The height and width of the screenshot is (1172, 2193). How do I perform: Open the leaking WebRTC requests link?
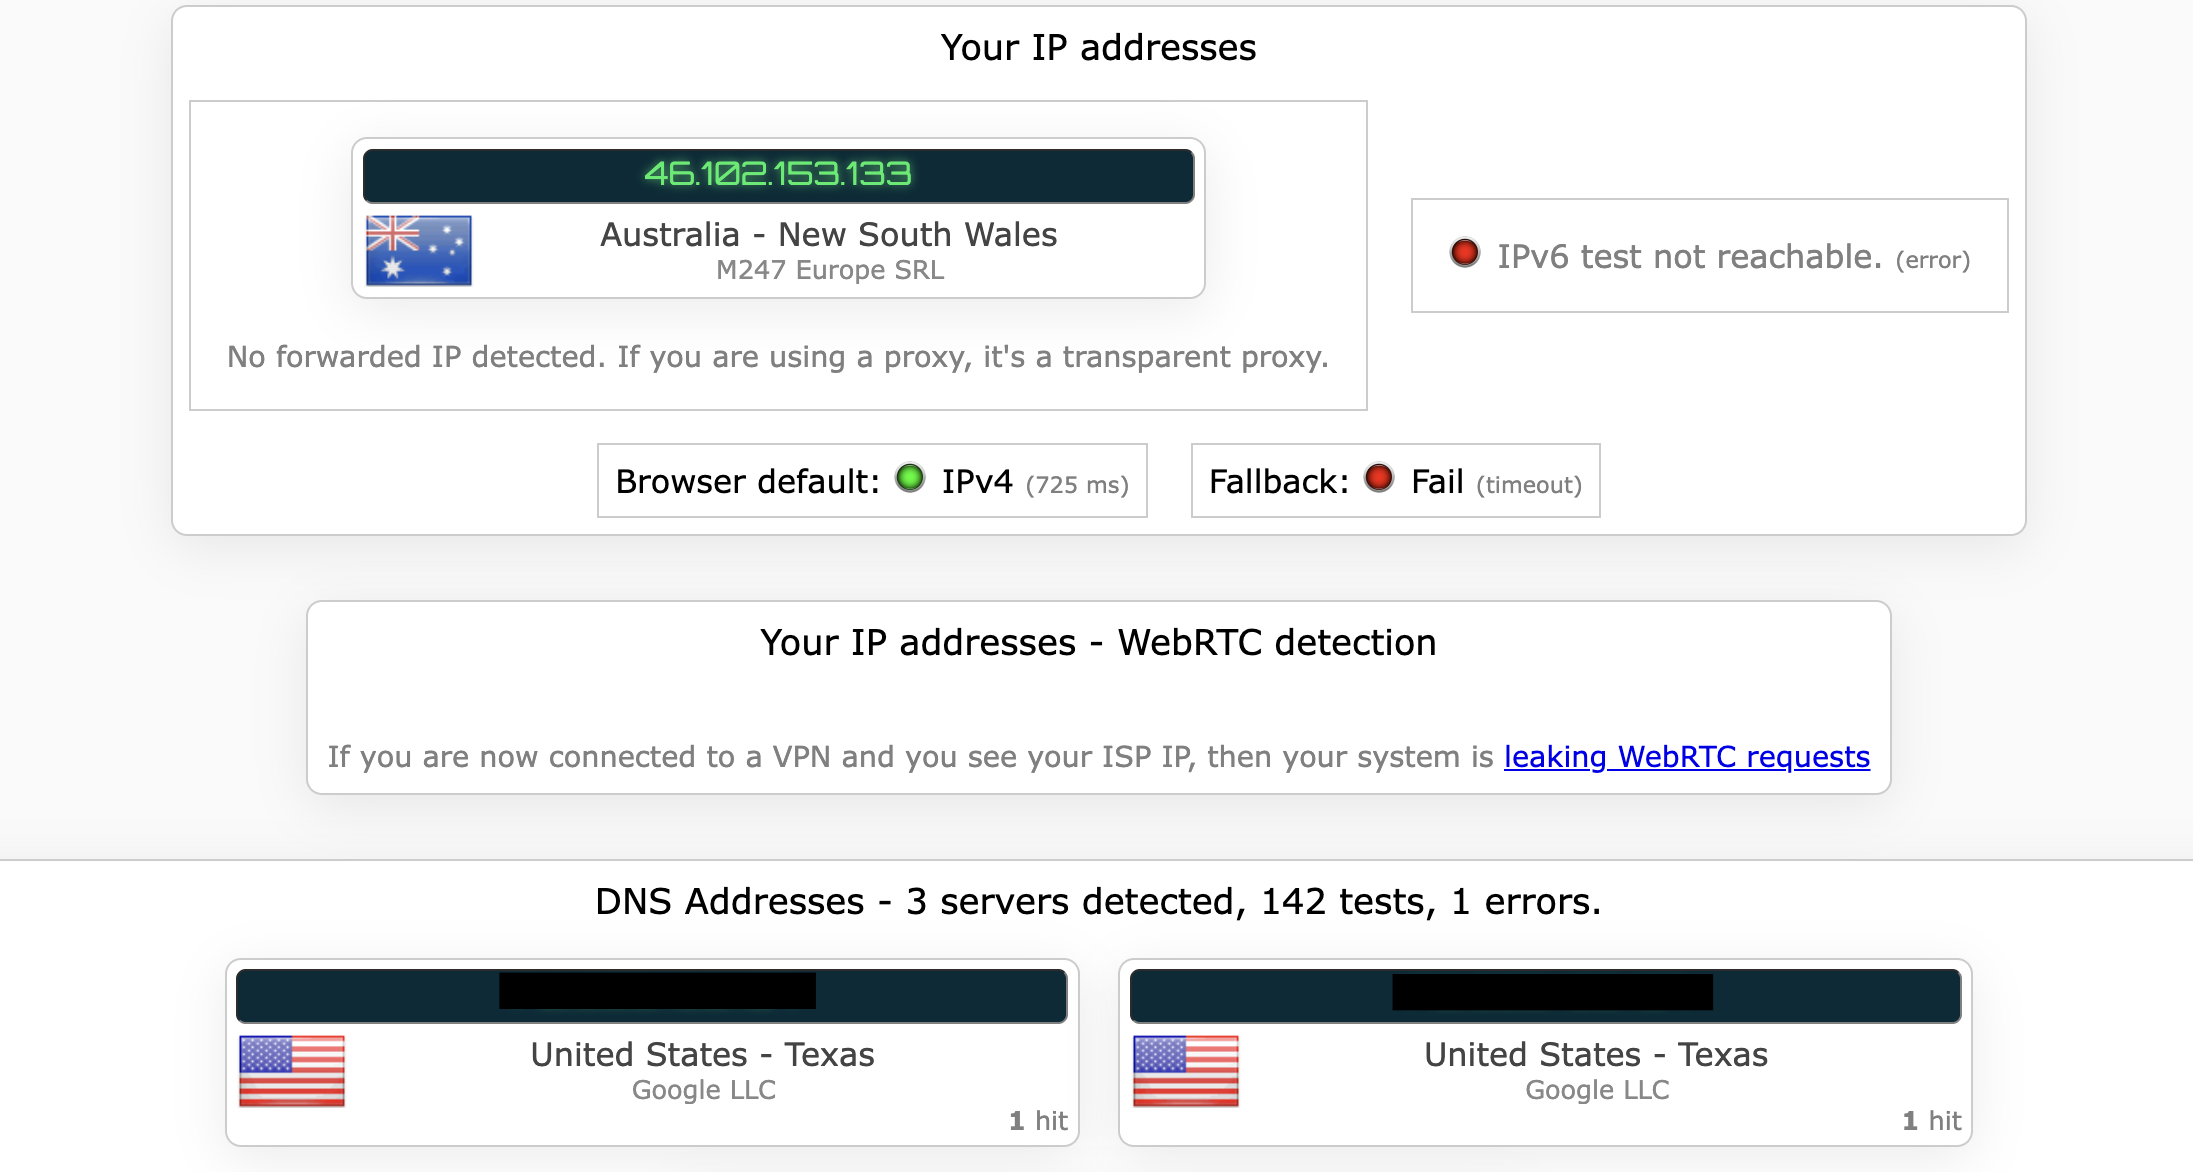click(1686, 758)
